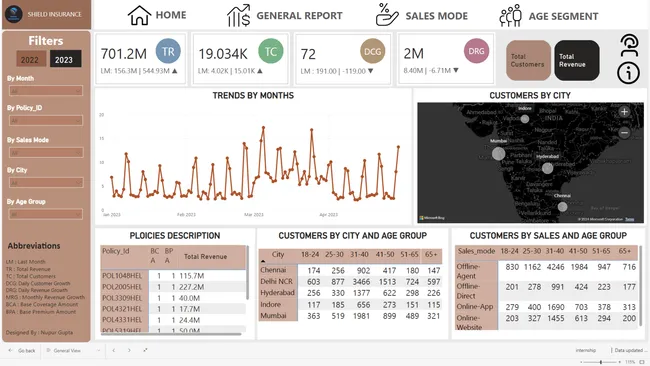Click the Mumbai bubble on map
Viewport: 650px width, 366px height.
pyautogui.click(x=498, y=154)
